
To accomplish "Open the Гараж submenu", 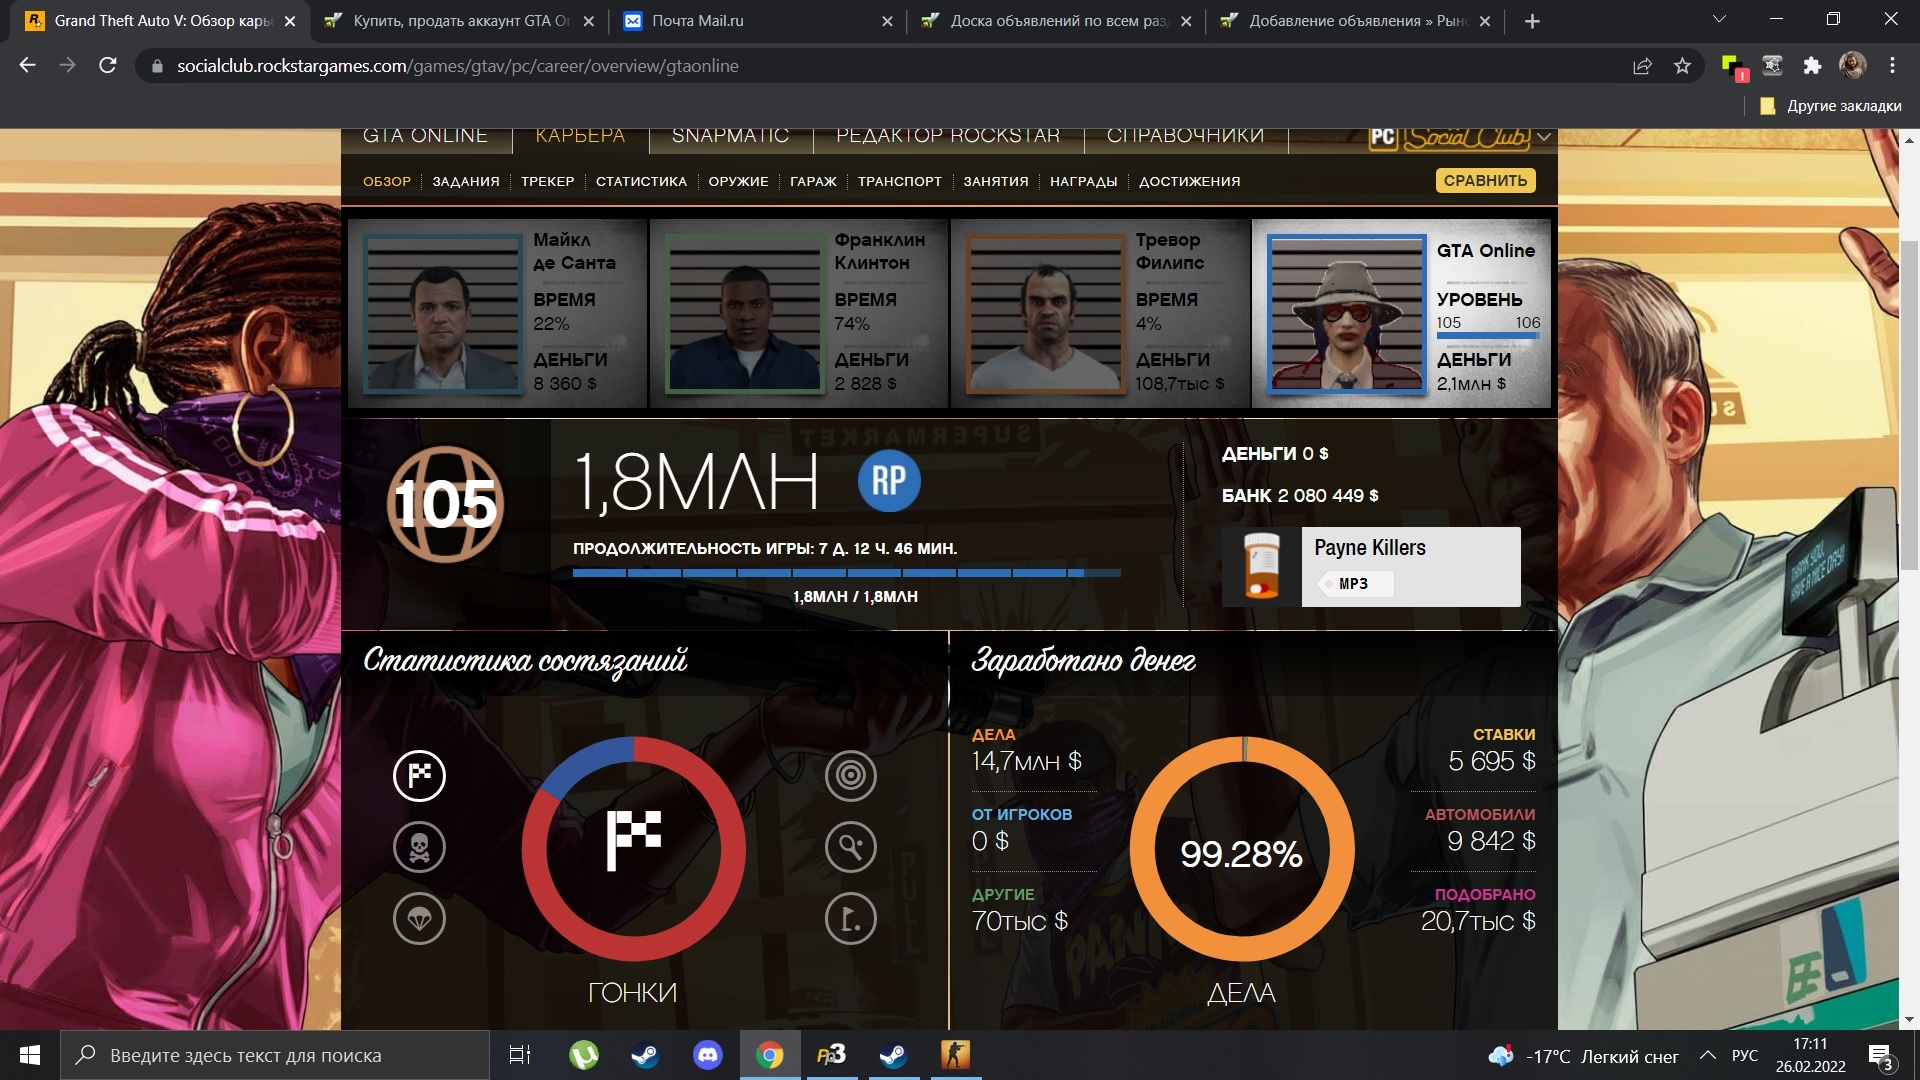I will click(x=813, y=181).
